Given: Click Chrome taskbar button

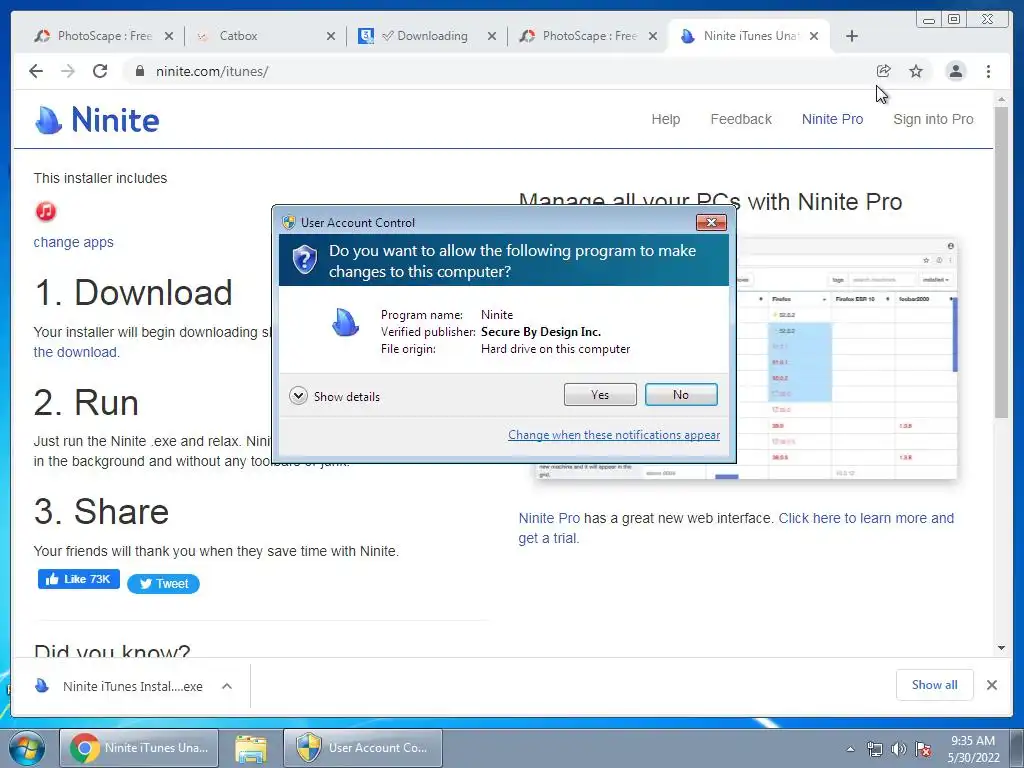Looking at the screenshot, I should coord(138,748).
